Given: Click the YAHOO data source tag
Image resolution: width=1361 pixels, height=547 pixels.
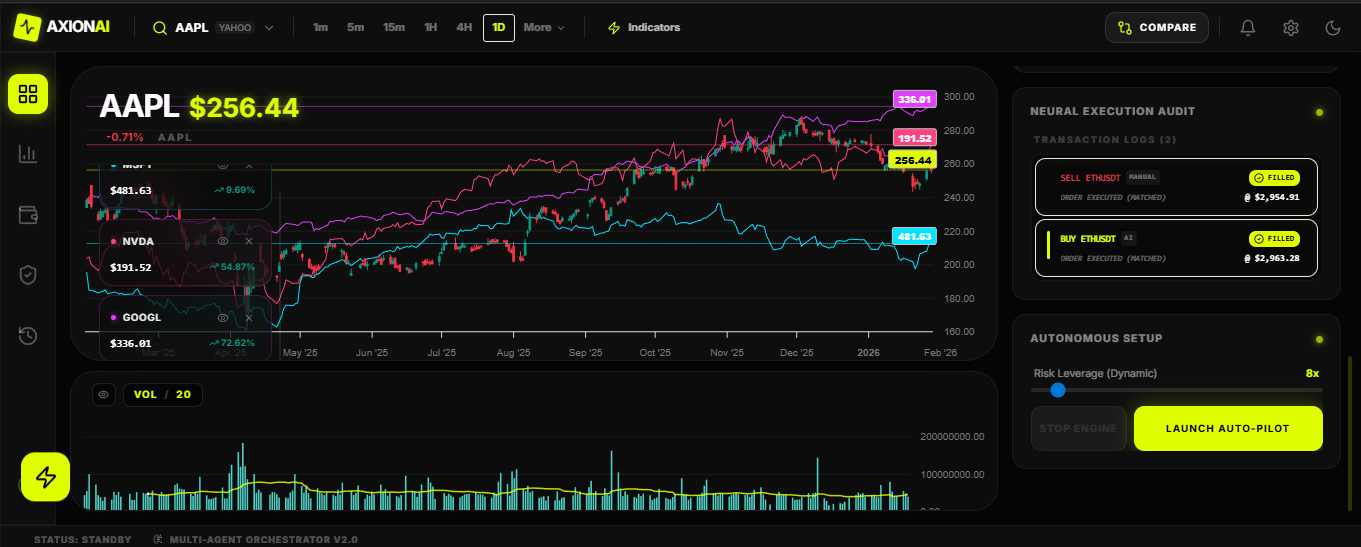Looking at the screenshot, I should (x=236, y=28).
